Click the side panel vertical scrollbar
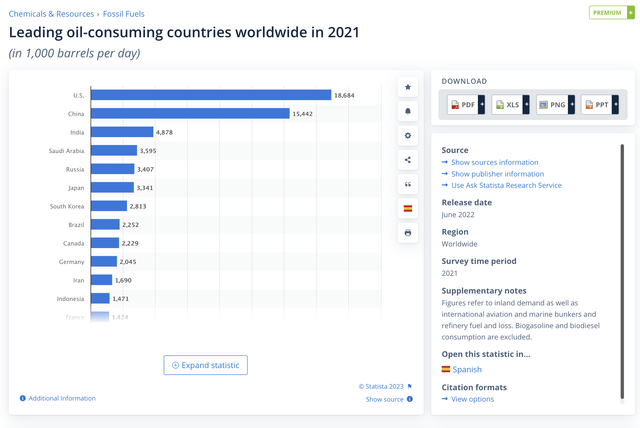The image size is (640, 428). pyautogui.click(x=622, y=271)
